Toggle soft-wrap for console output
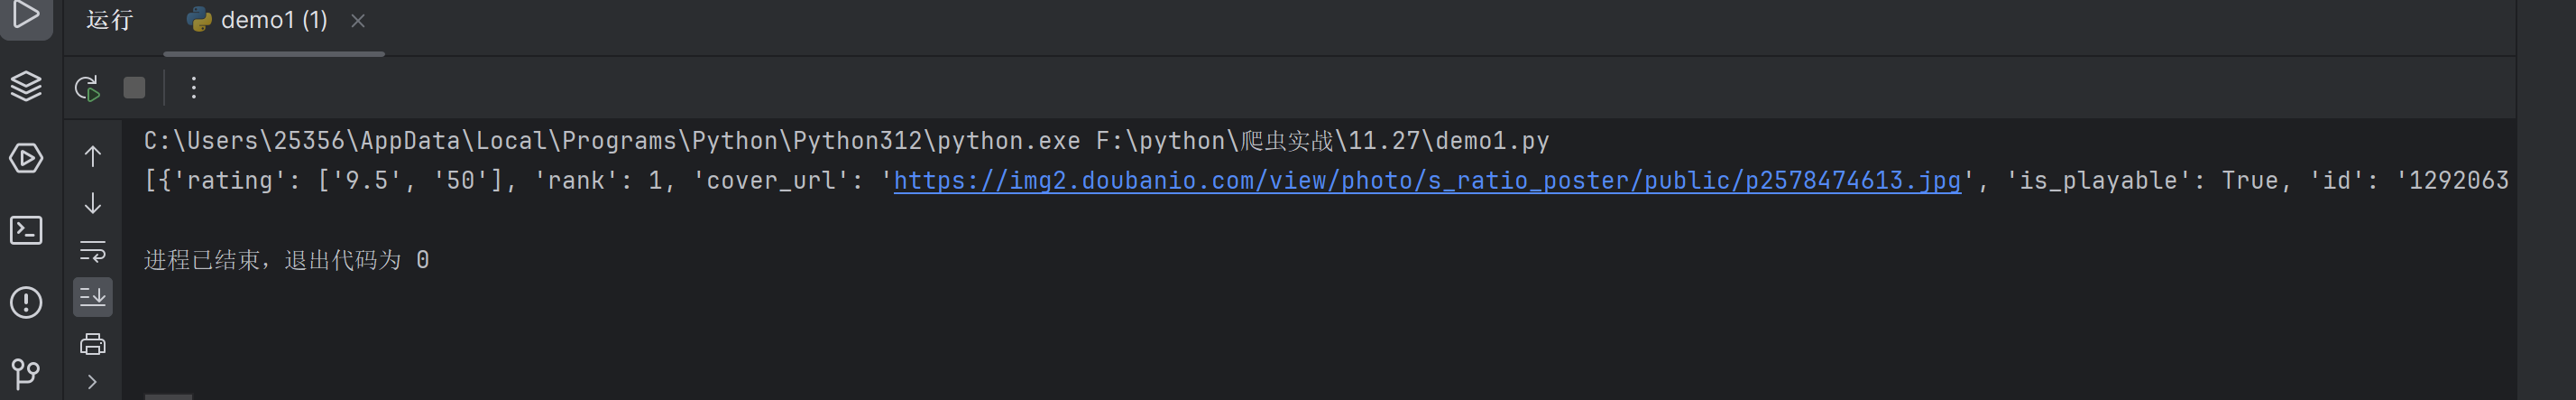2576x400 pixels. (x=92, y=250)
